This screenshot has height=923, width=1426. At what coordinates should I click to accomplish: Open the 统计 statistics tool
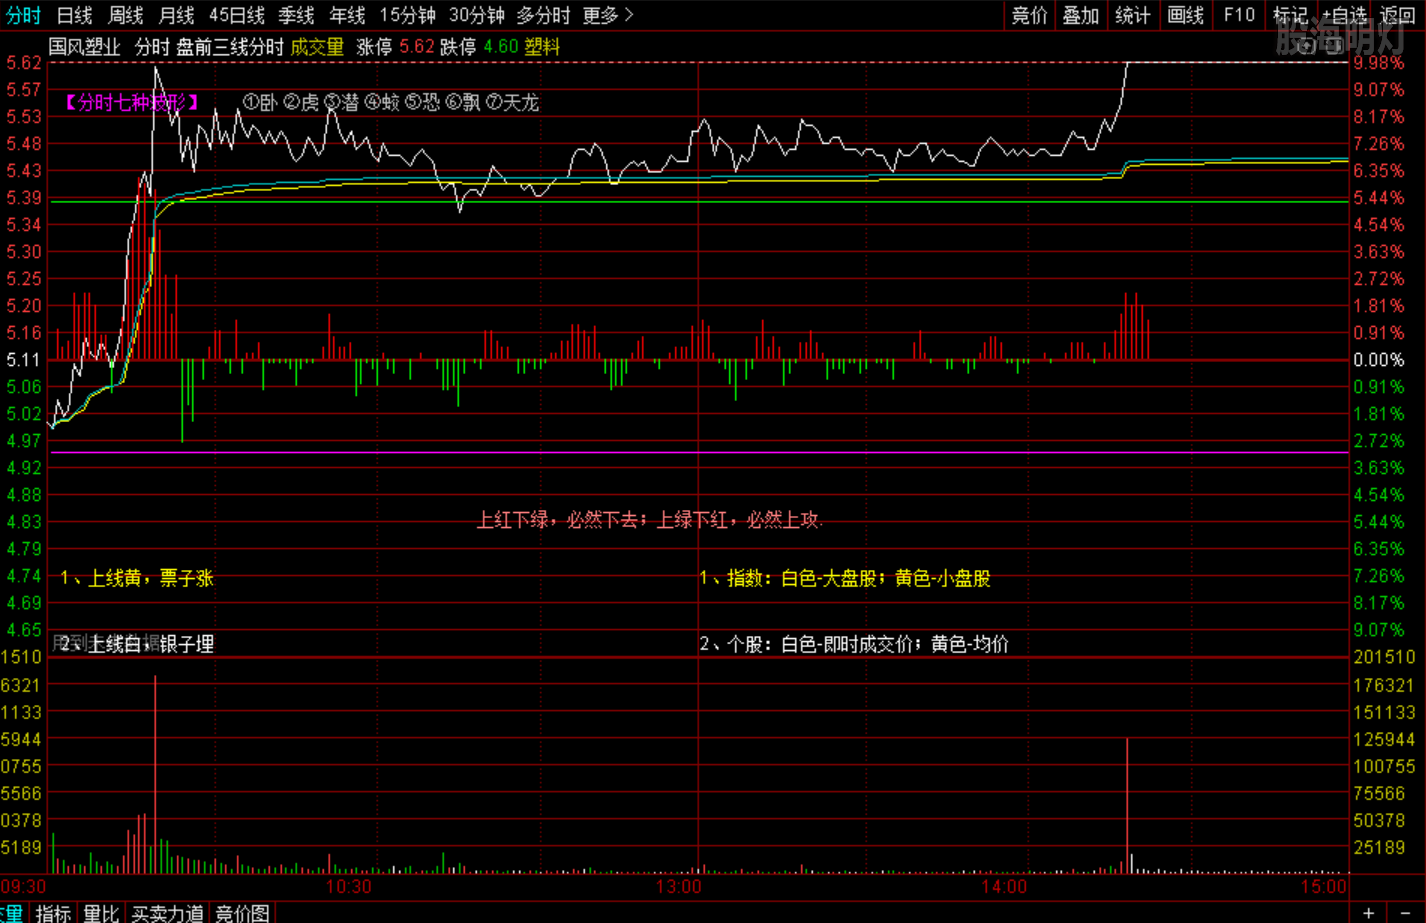coord(1132,15)
